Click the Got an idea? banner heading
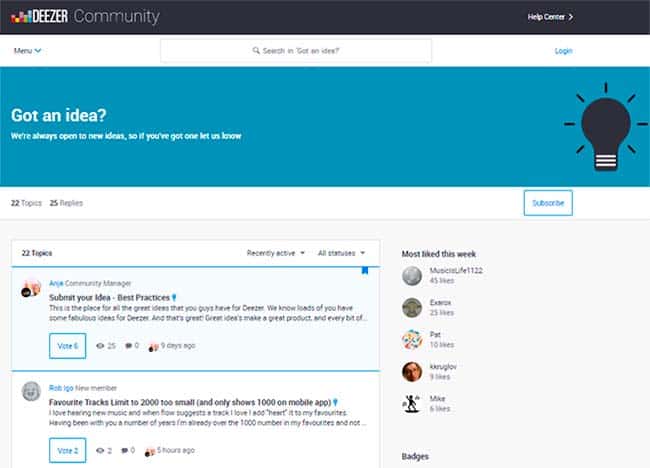The height and width of the screenshot is (468, 650). point(58,115)
